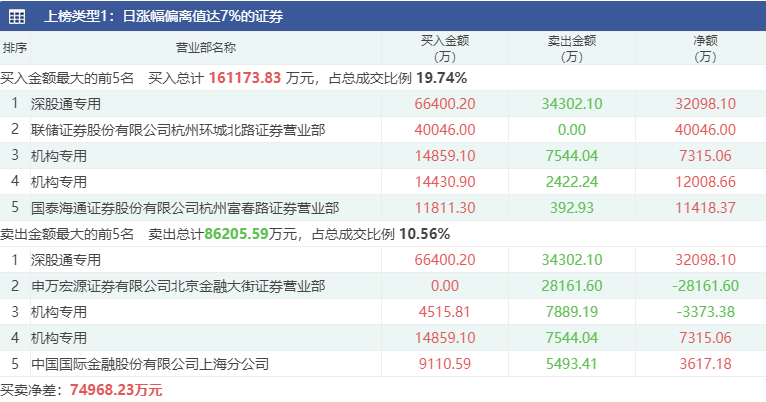Select 32098.10 in the buy top-5 section
Image resolution: width=766 pixels, height=402 pixels.
pyautogui.click(x=705, y=104)
